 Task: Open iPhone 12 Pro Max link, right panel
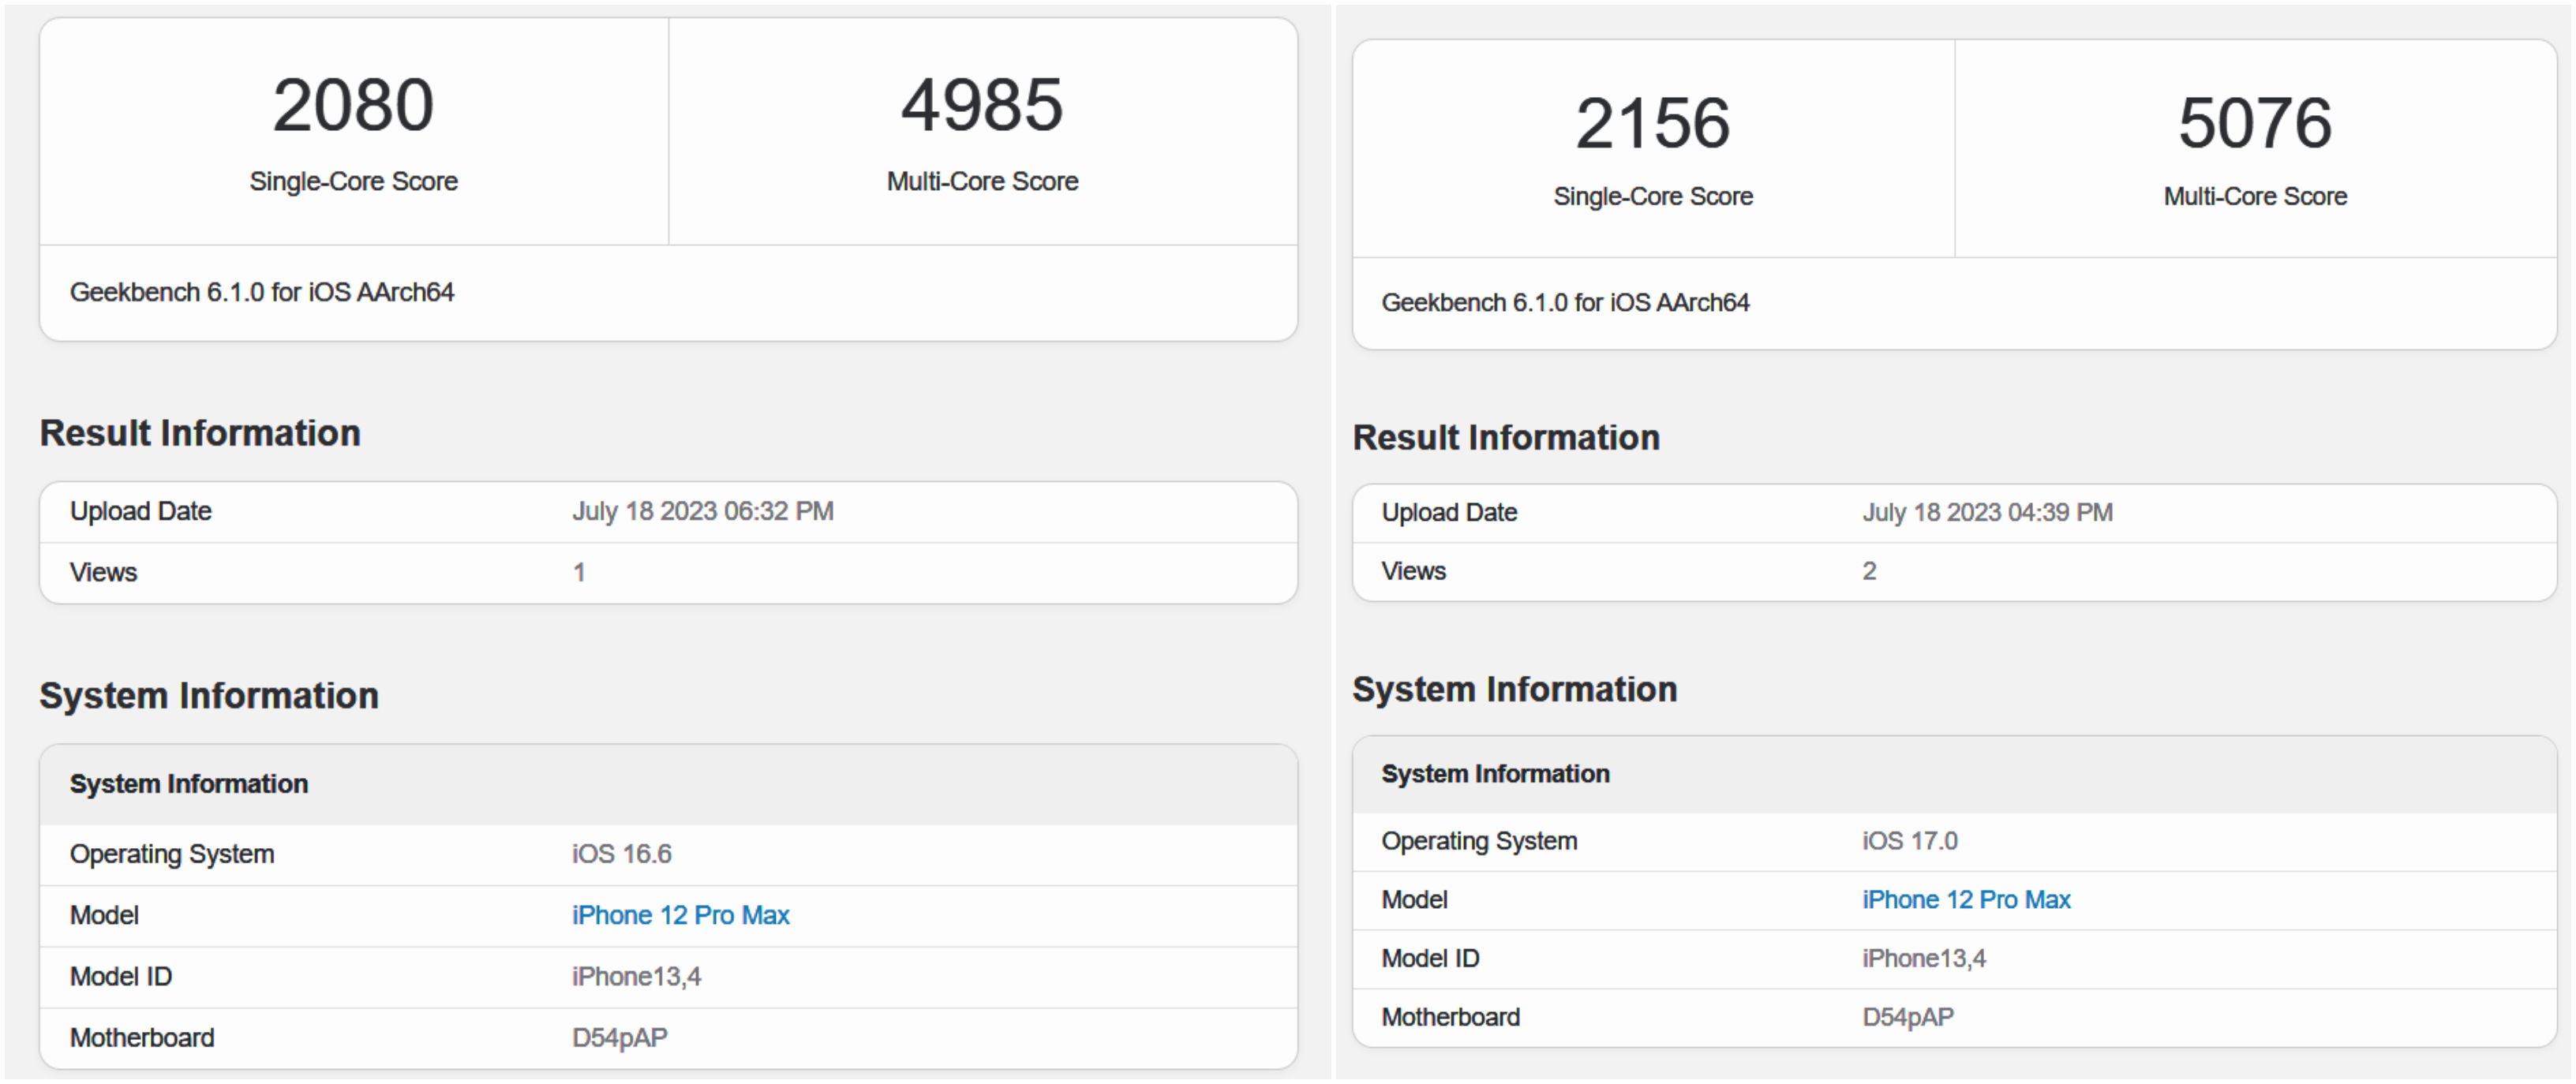click(x=1965, y=900)
